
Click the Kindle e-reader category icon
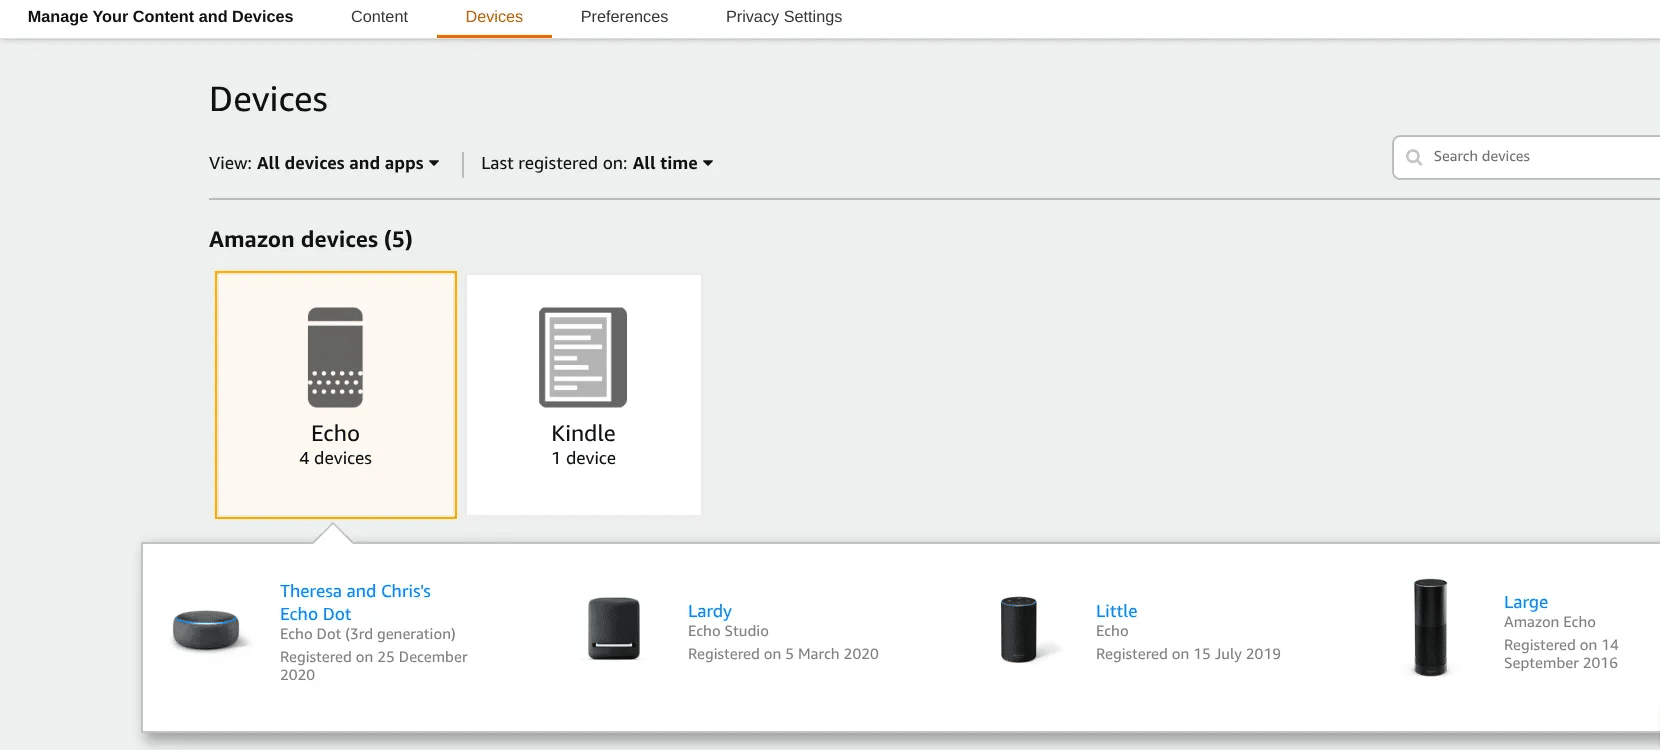click(583, 357)
